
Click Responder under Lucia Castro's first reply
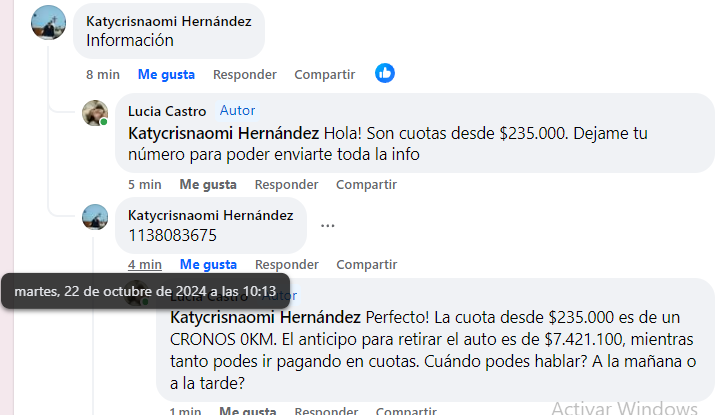coord(286,184)
